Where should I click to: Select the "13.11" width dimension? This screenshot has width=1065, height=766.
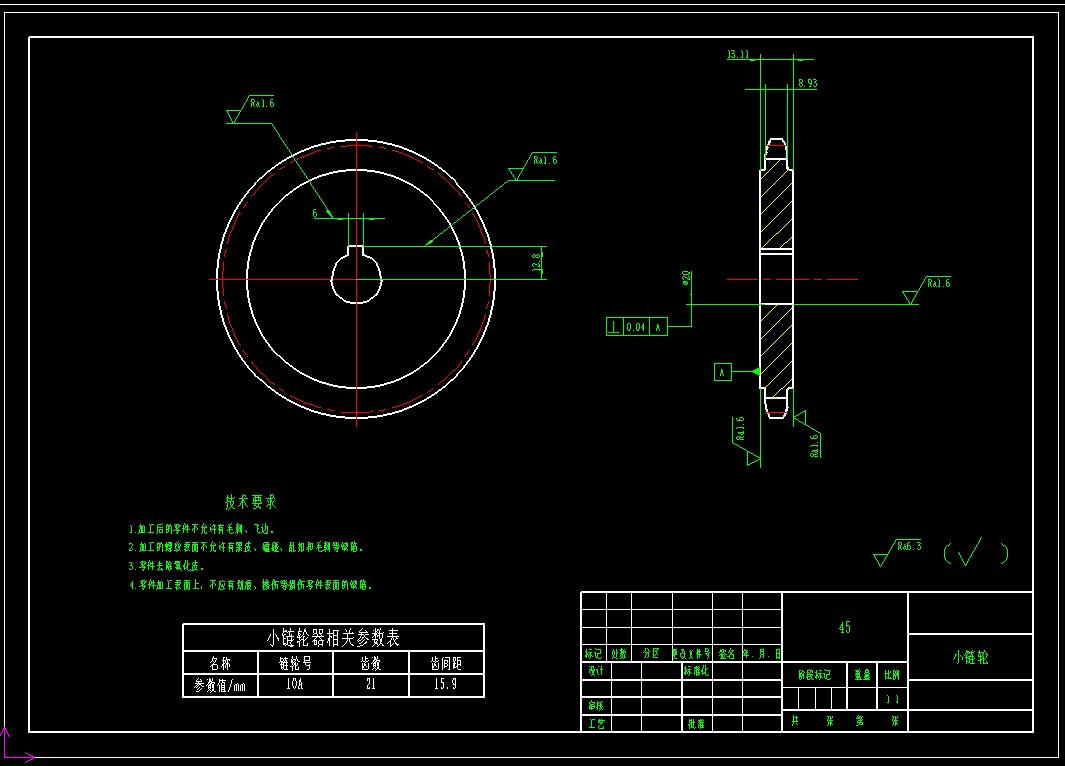click(738, 54)
